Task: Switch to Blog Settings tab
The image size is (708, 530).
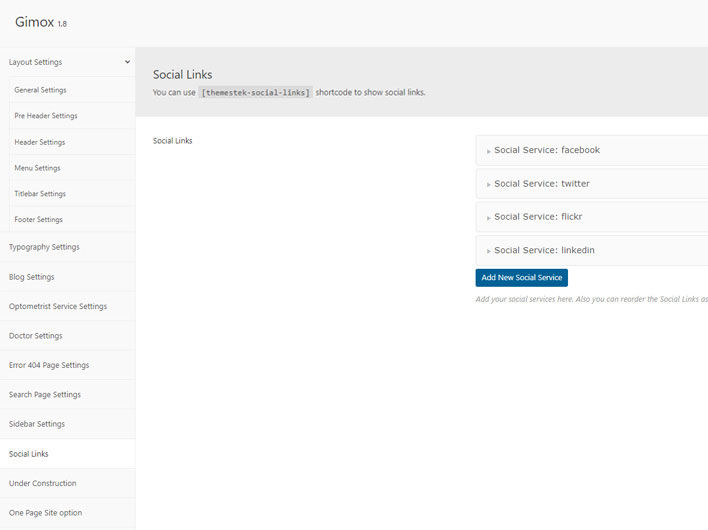Action: (x=32, y=277)
